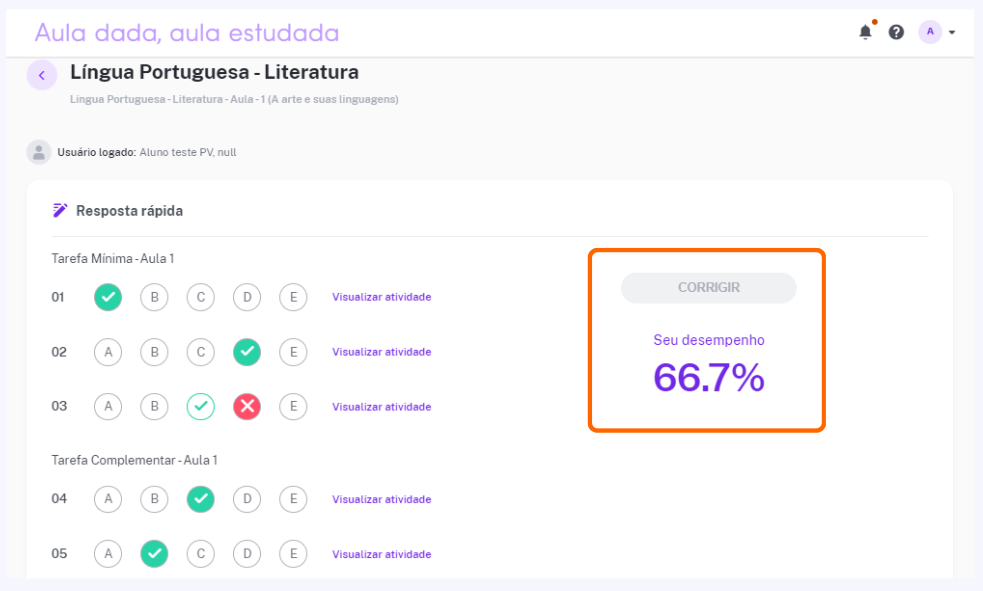Click the user avatar A icon
This screenshot has width=983, height=591.
(930, 32)
